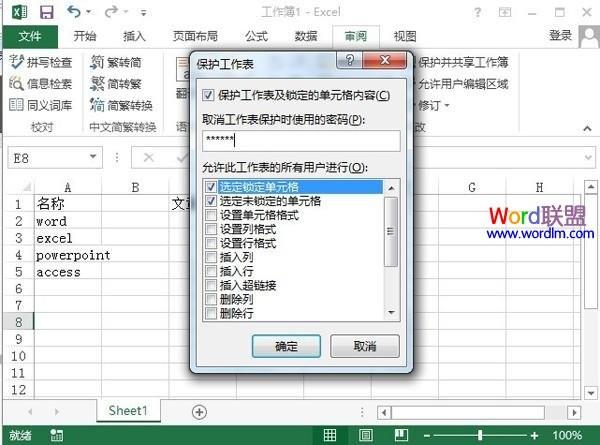Enable 设置单元格格式 checkbox
600x445 pixels.
pyautogui.click(x=211, y=215)
